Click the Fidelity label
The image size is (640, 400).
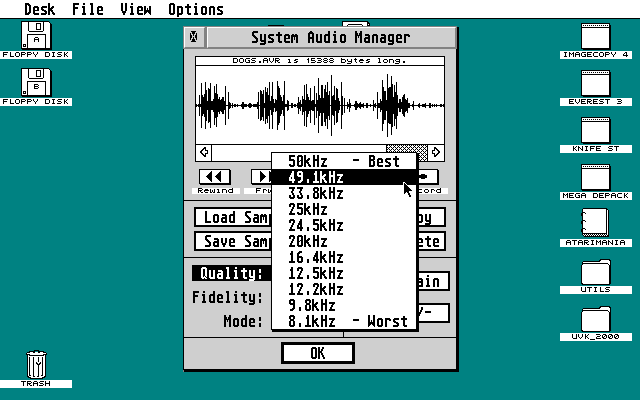point(227,297)
